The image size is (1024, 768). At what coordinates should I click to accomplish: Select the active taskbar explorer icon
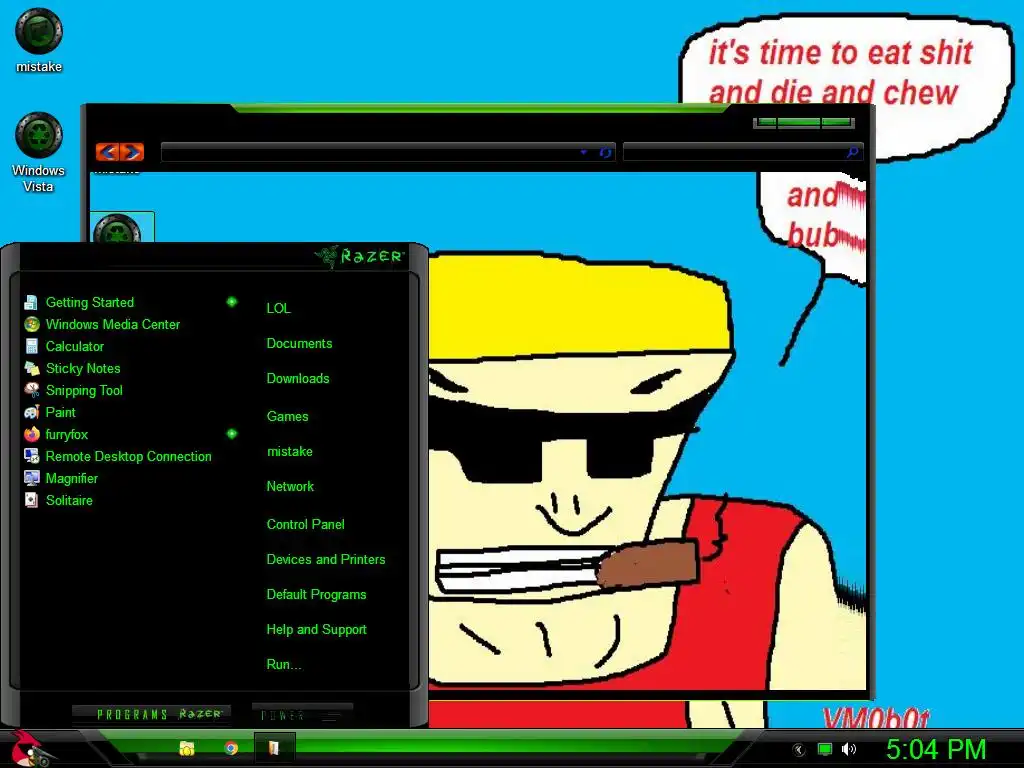coord(274,748)
